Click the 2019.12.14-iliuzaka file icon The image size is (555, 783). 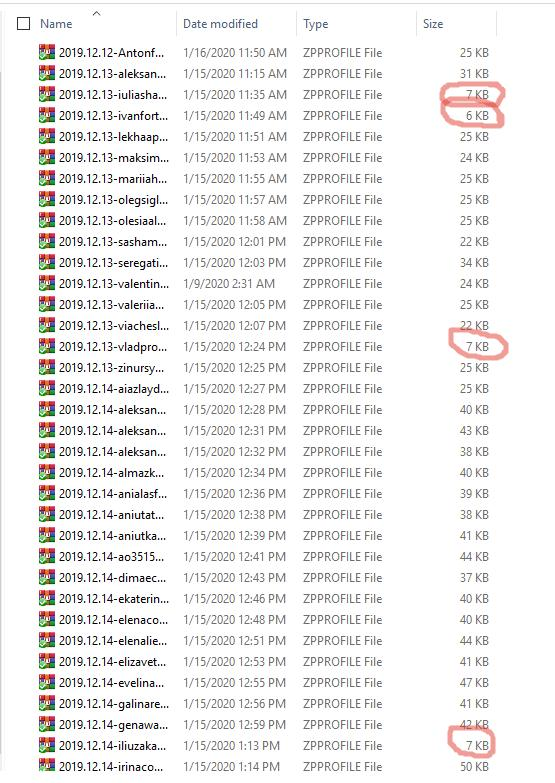pos(46,746)
